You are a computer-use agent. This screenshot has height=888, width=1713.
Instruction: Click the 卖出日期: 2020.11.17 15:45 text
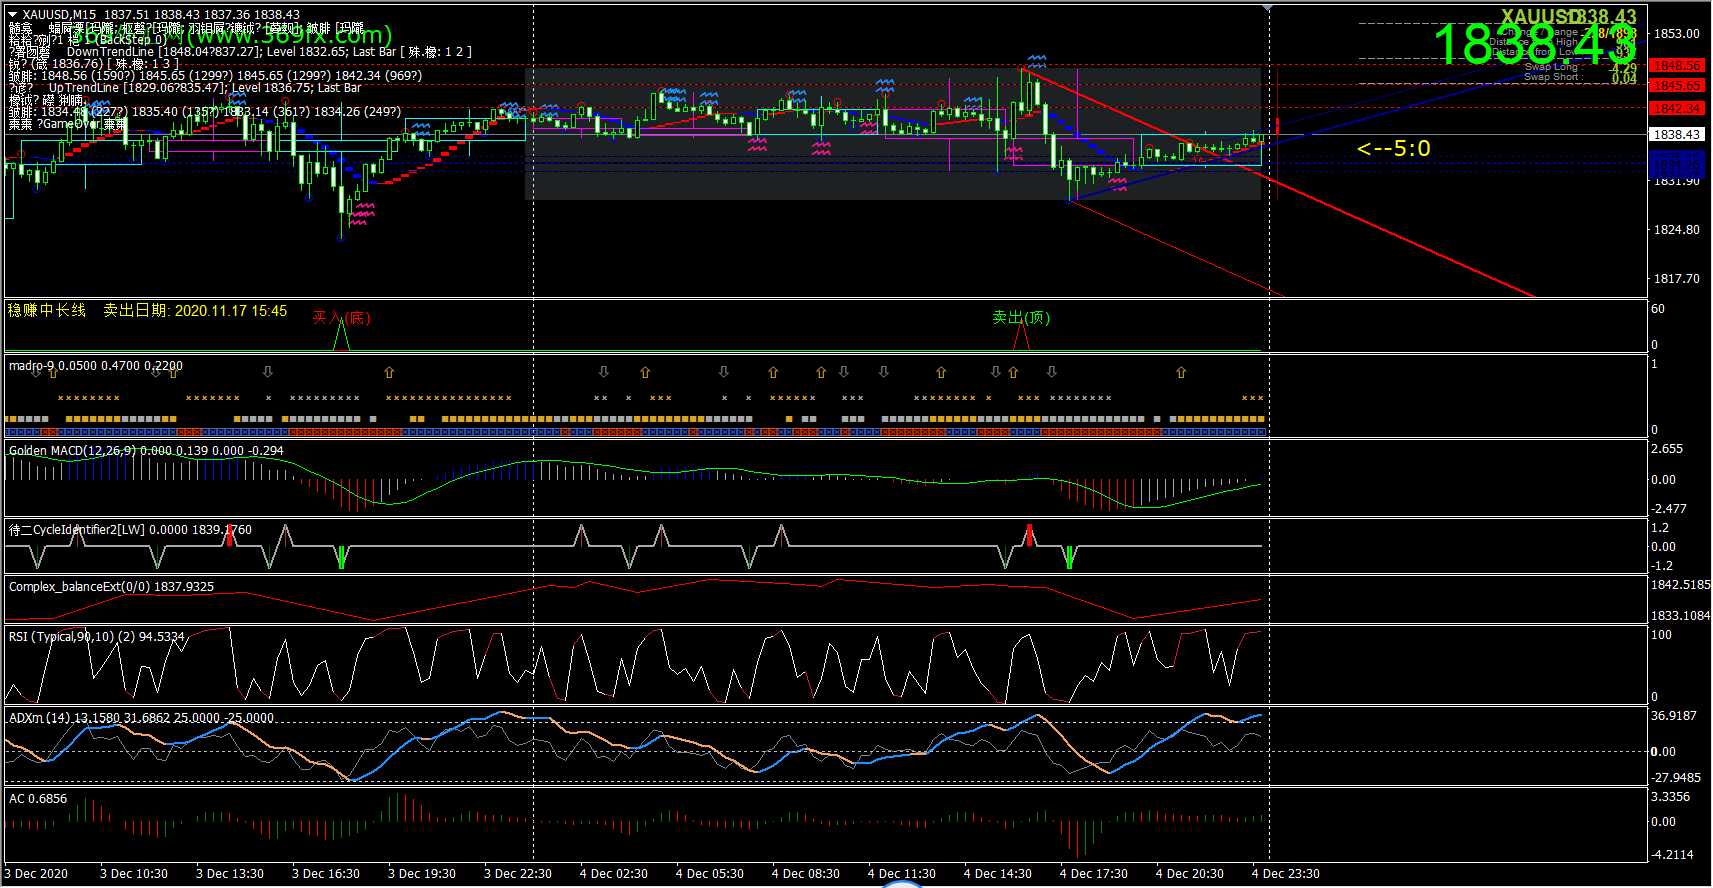pyautogui.click(x=195, y=311)
